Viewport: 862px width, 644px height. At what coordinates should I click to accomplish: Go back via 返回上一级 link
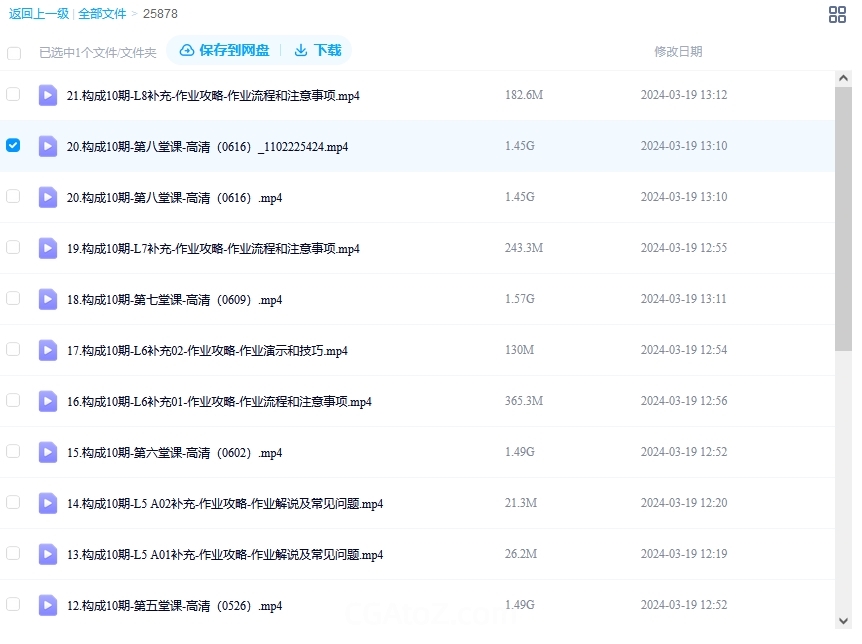click(x=38, y=14)
